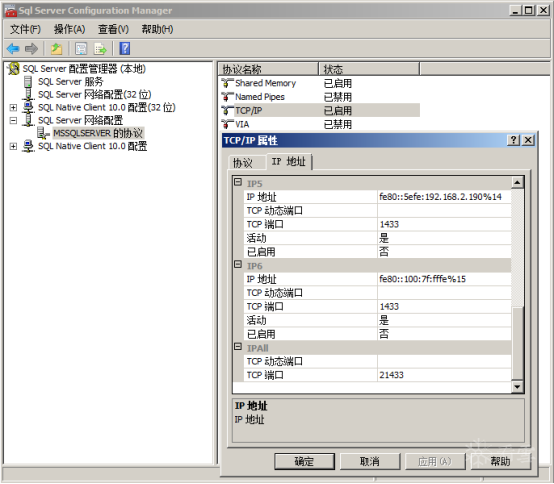Click the SQL Server Configuration Manager root icon
Image resolution: width=554 pixels, height=484 pixels.
click(x=13, y=69)
